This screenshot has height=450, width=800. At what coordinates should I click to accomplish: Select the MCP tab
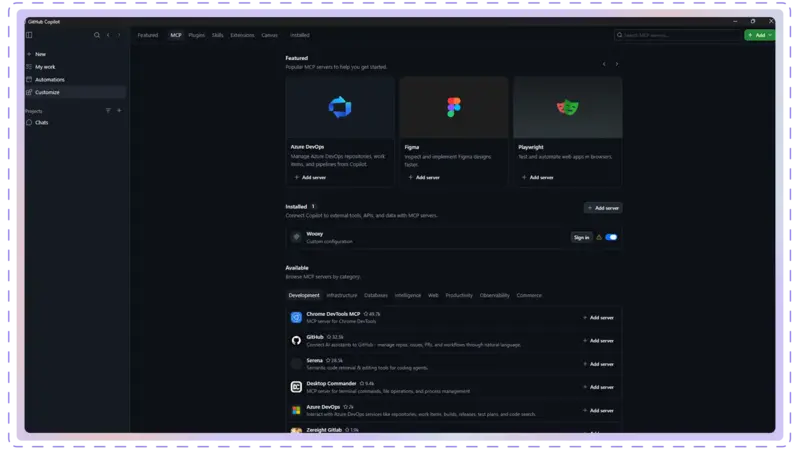tap(176, 35)
